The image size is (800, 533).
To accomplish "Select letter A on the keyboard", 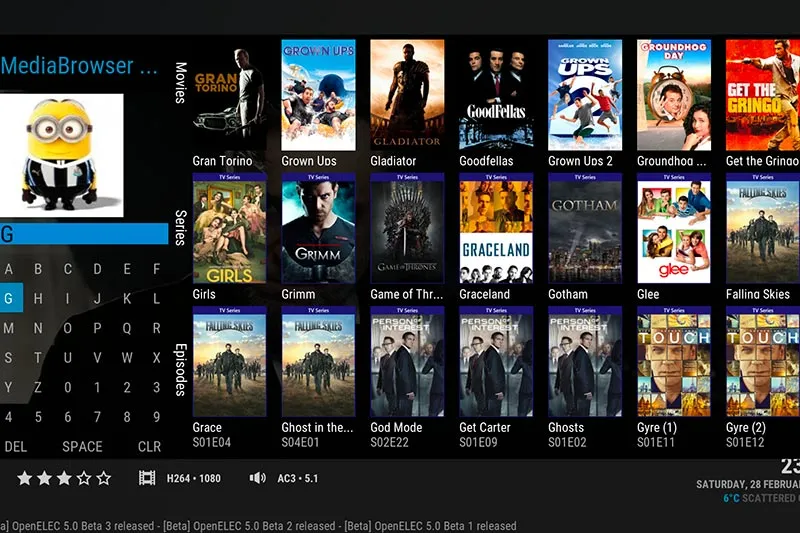I will click(x=9, y=269).
